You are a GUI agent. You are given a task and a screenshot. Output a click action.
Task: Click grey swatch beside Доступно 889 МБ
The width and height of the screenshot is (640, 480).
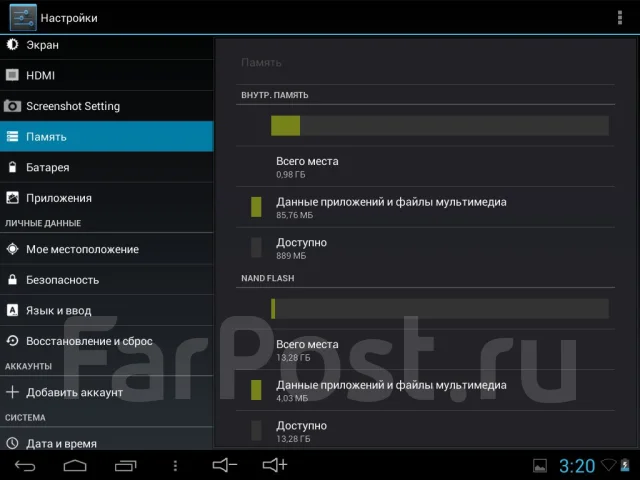click(256, 247)
